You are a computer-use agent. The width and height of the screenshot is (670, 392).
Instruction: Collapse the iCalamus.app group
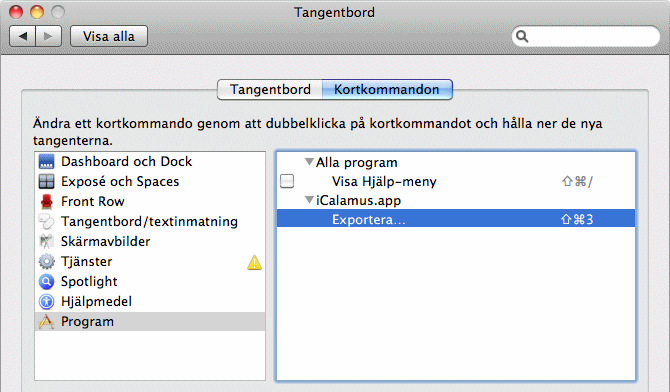[x=309, y=200]
